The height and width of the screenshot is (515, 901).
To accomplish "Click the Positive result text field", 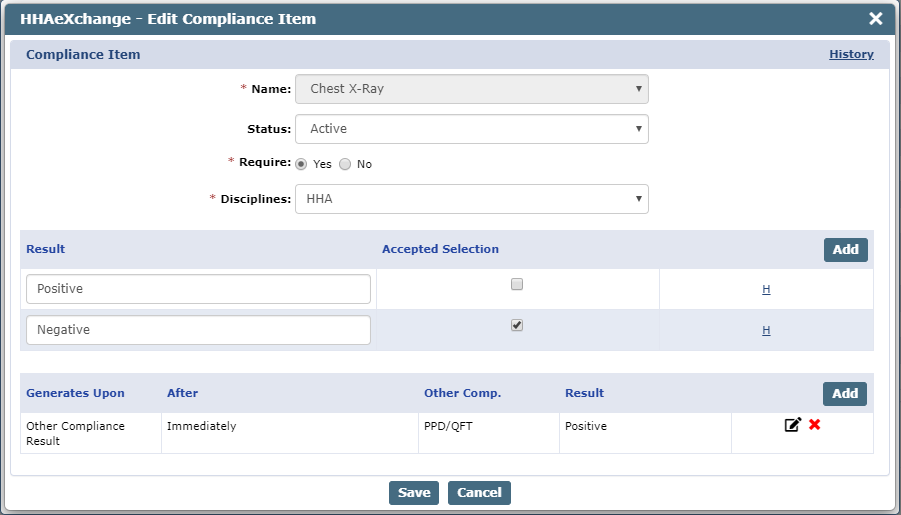I will pos(198,289).
